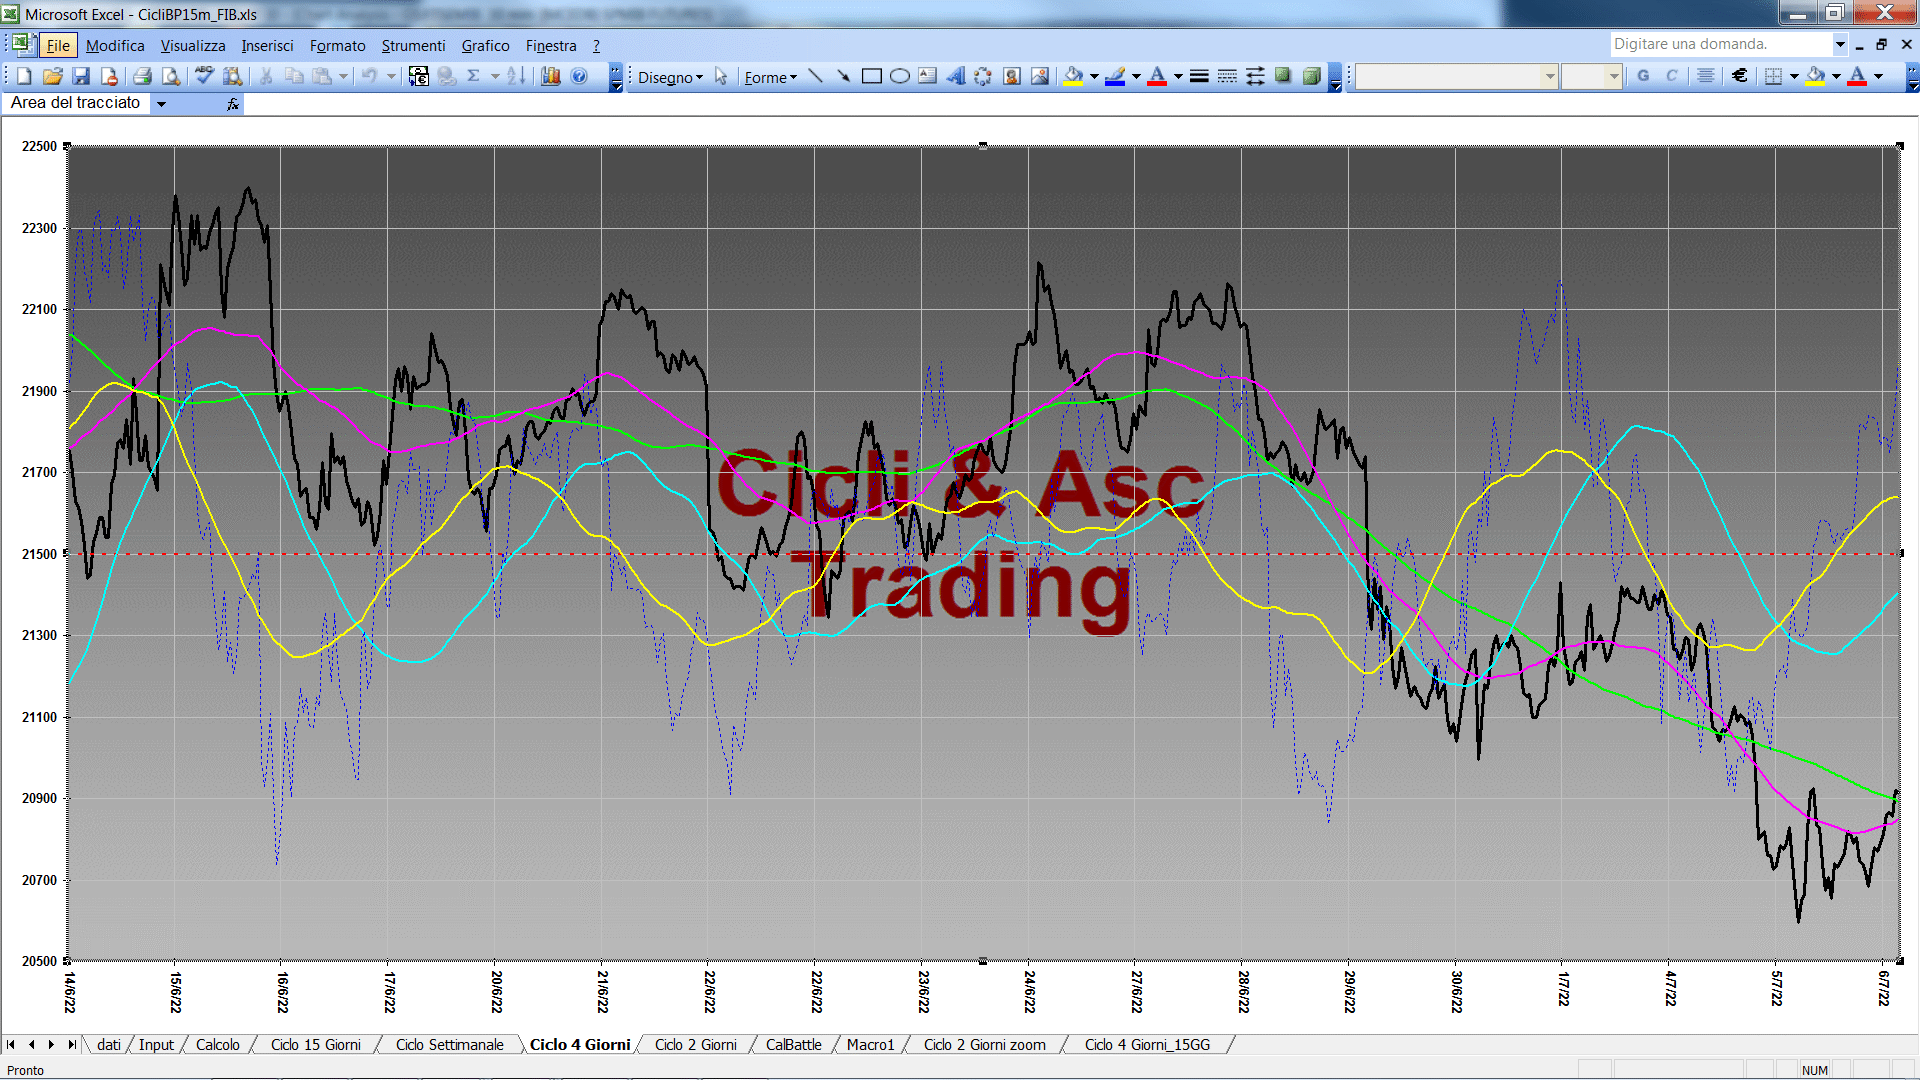Viewport: 1920px width, 1080px height.
Task: Expand the drawing Fill Color dropdown arrow
Action: coord(1094,77)
